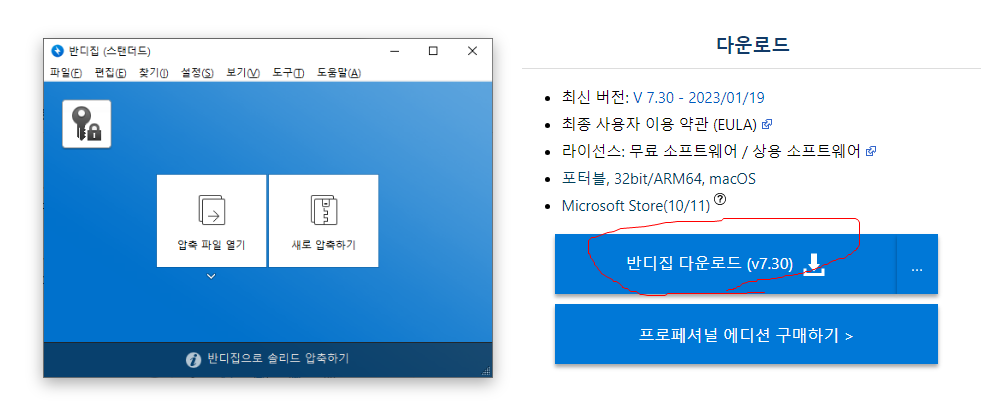The width and height of the screenshot is (1003, 414).
Task: Click the 포터블, 32bit/ARM64, macOS text
Action: coord(659,179)
